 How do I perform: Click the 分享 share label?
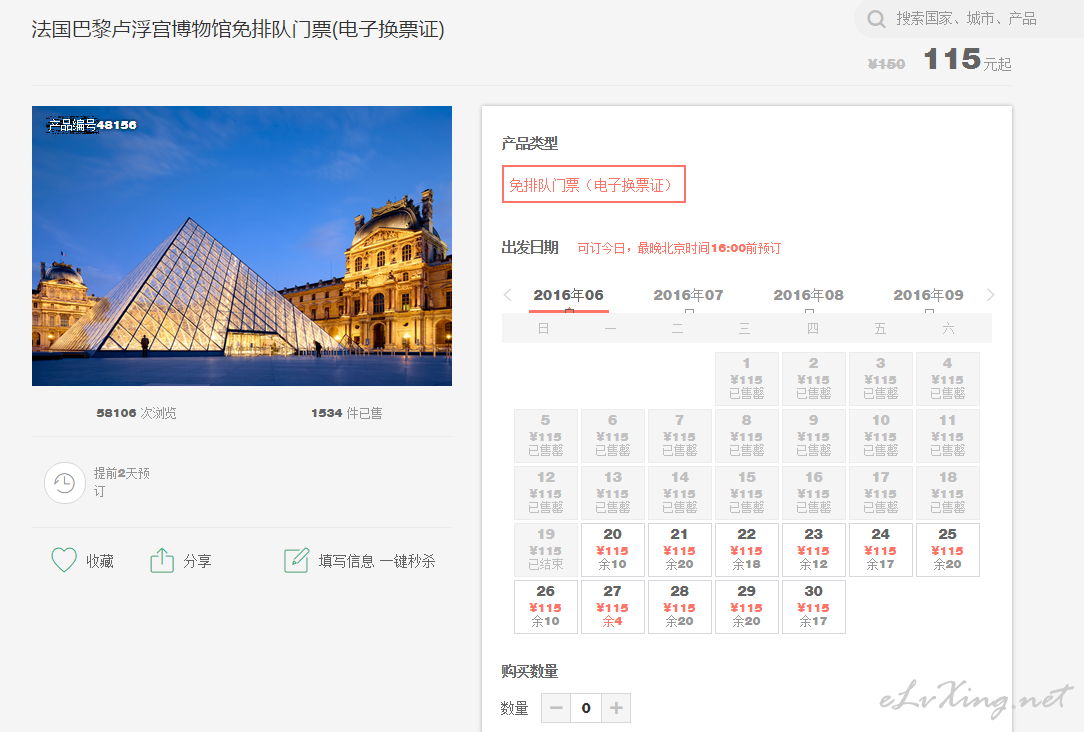coord(198,561)
